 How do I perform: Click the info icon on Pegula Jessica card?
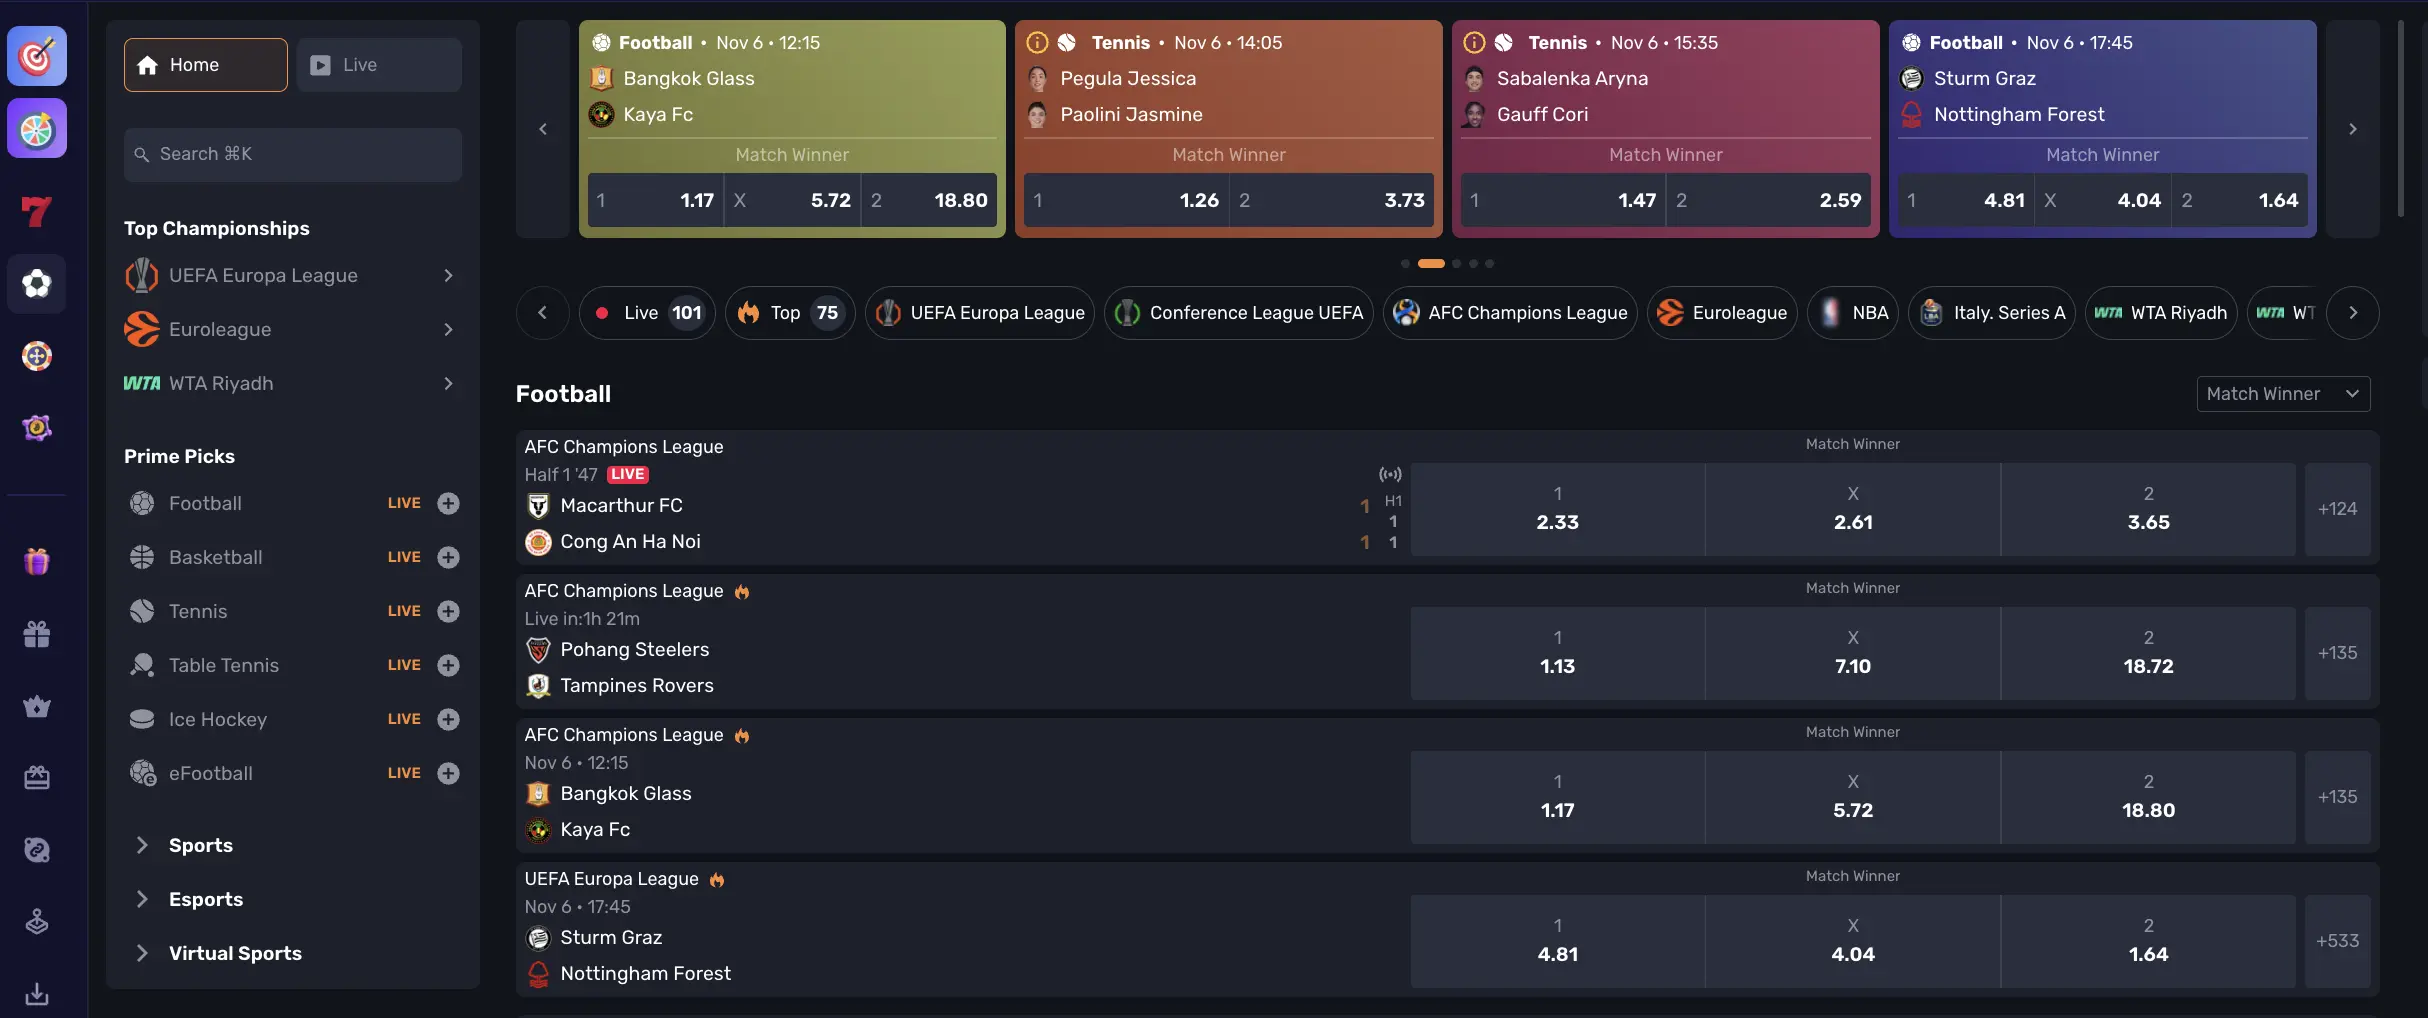click(1038, 42)
